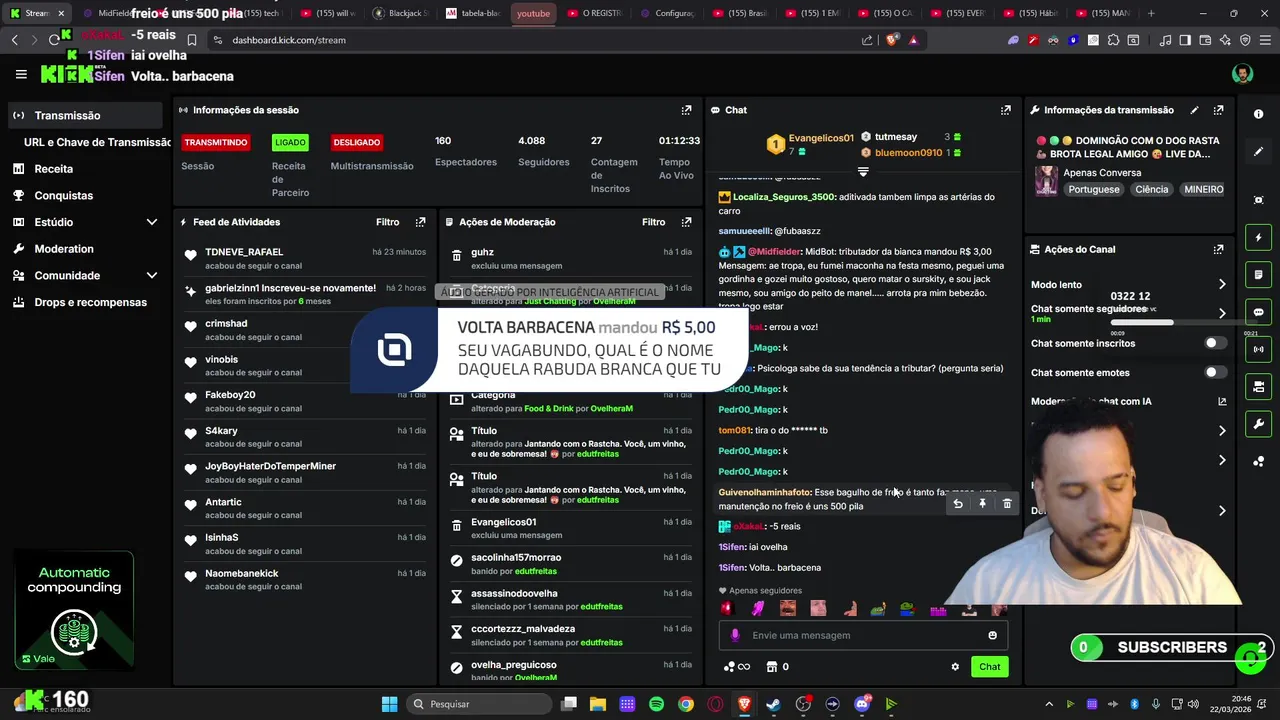Screen dimensions: 1280x720
Task: Open the user avatar at the top right
Action: 1242,75
